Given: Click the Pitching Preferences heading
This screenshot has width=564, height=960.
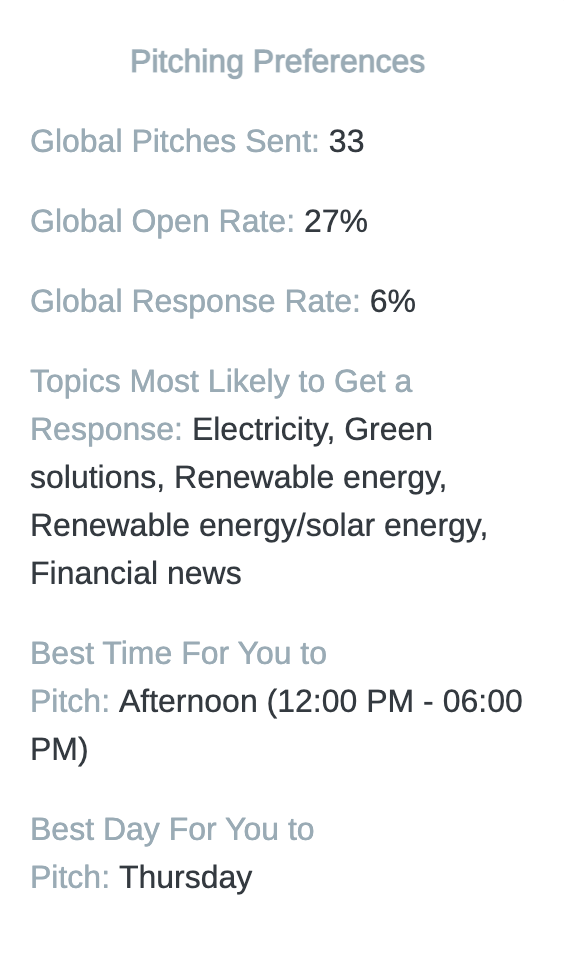Looking at the screenshot, I should [277, 62].
